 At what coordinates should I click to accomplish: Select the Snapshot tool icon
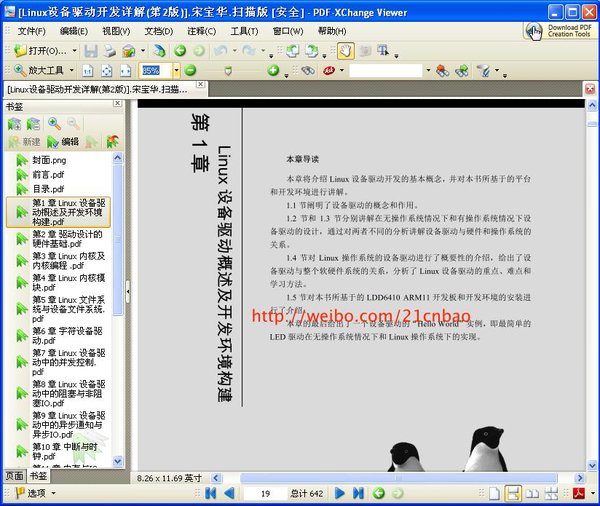click(x=365, y=51)
